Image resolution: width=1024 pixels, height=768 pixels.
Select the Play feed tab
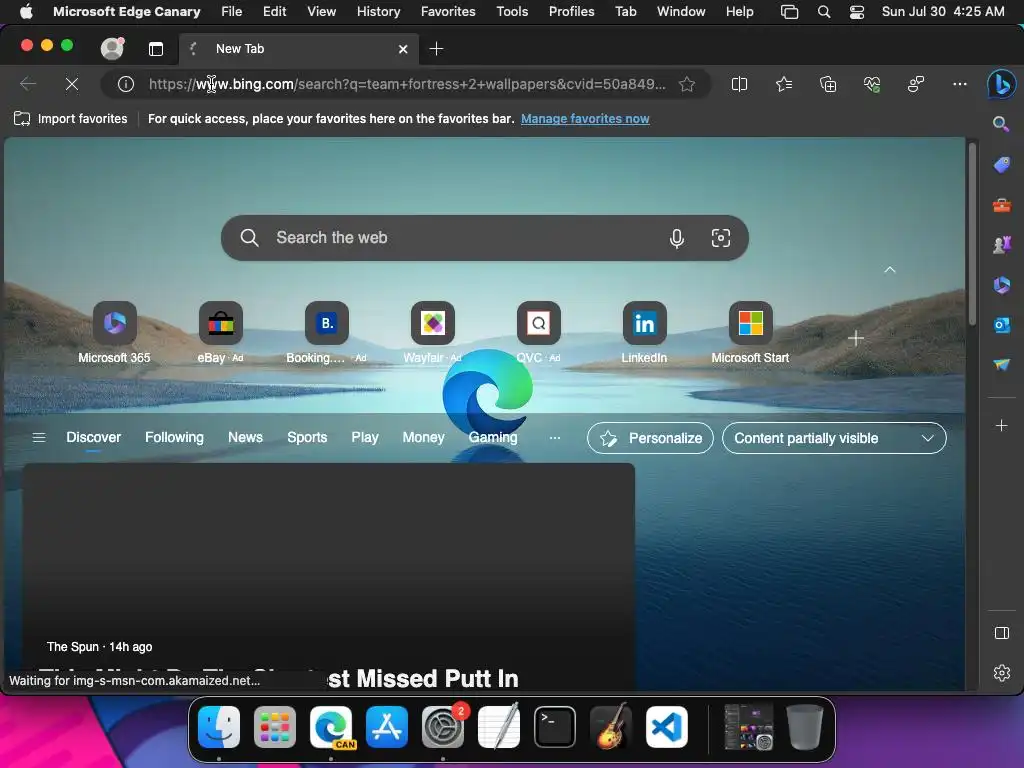point(364,438)
